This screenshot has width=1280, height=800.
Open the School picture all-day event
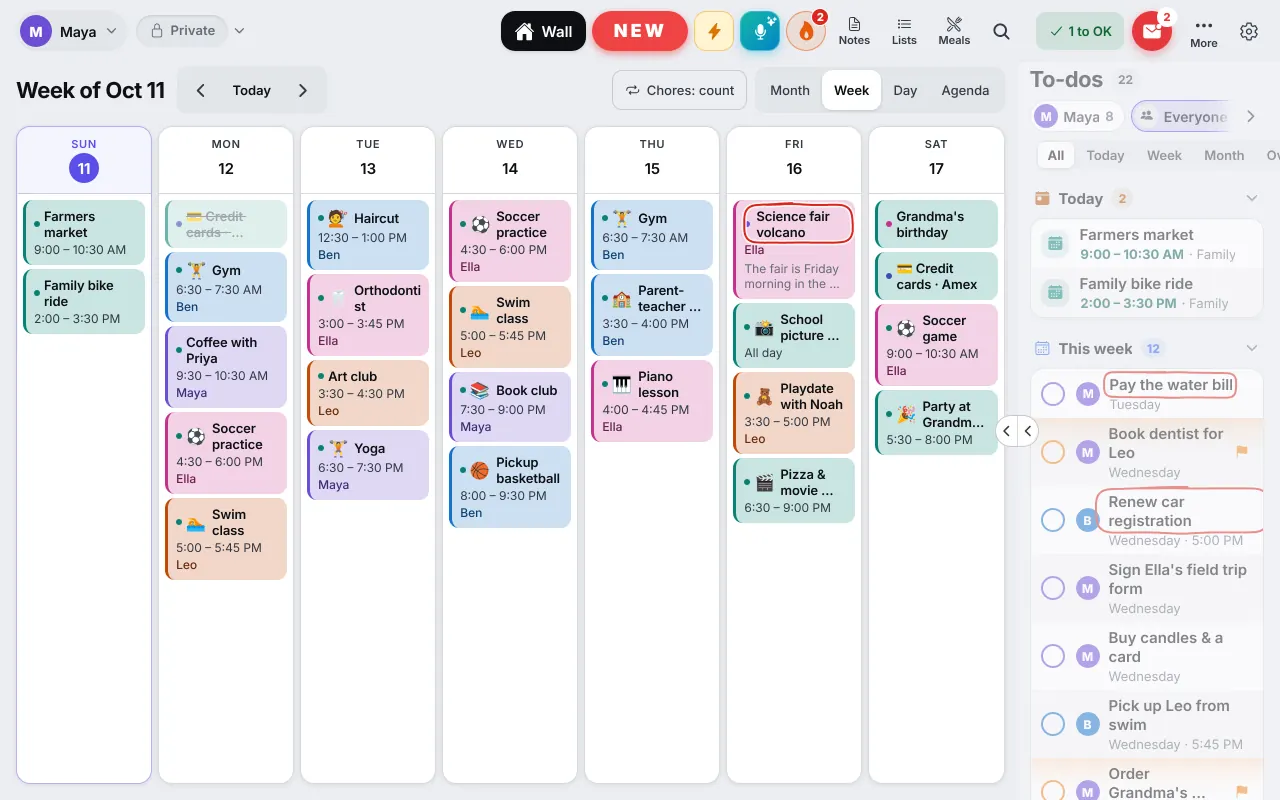point(794,335)
